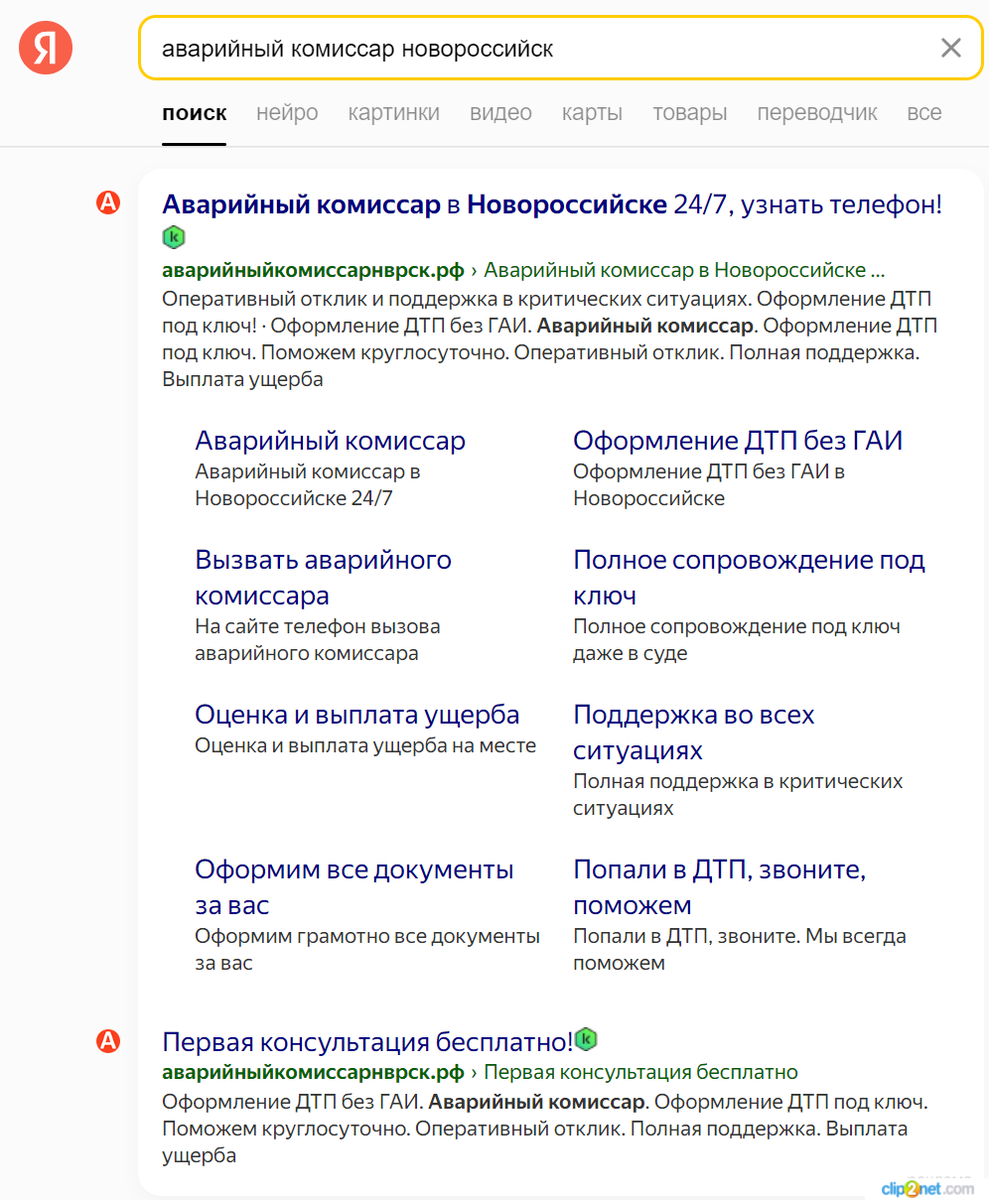Click the text 'Полное сопровождение под ключ даже в суде'
989x1200 pixels.
coord(737,640)
